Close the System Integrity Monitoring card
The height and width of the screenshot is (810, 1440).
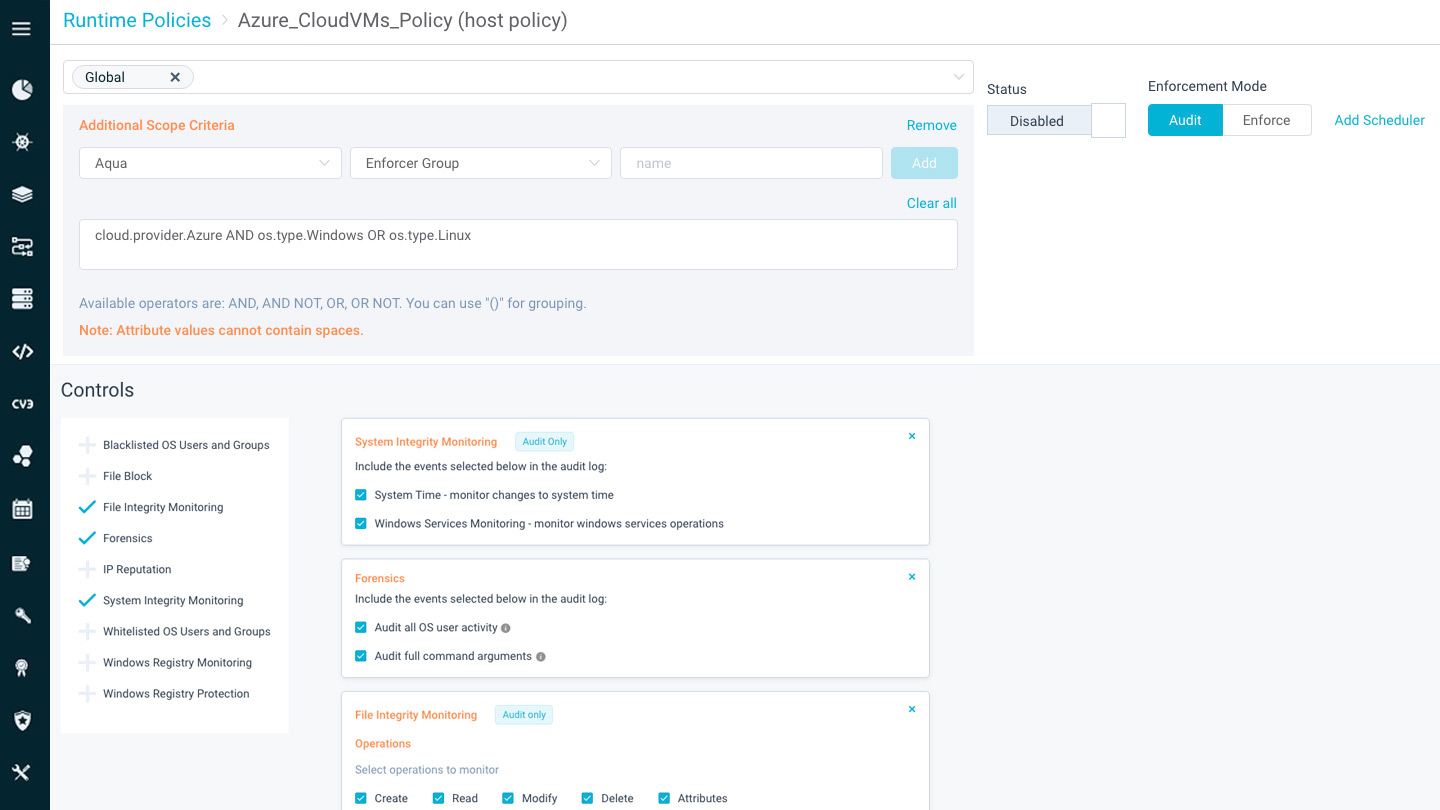click(x=912, y=436)
